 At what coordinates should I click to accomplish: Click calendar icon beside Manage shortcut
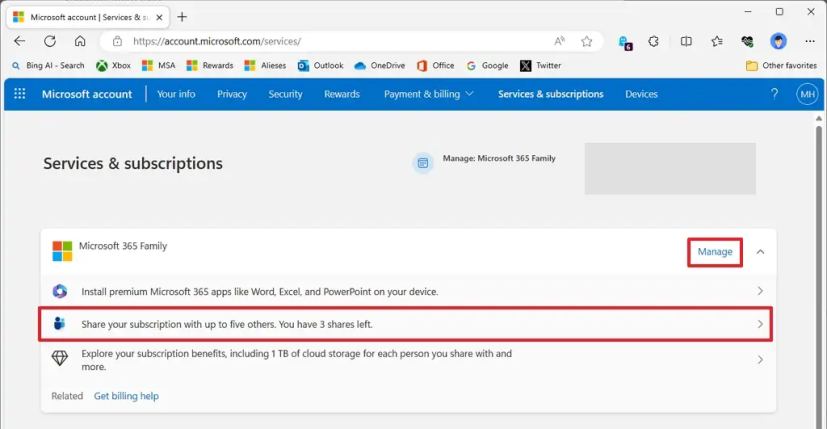(422, 163)
